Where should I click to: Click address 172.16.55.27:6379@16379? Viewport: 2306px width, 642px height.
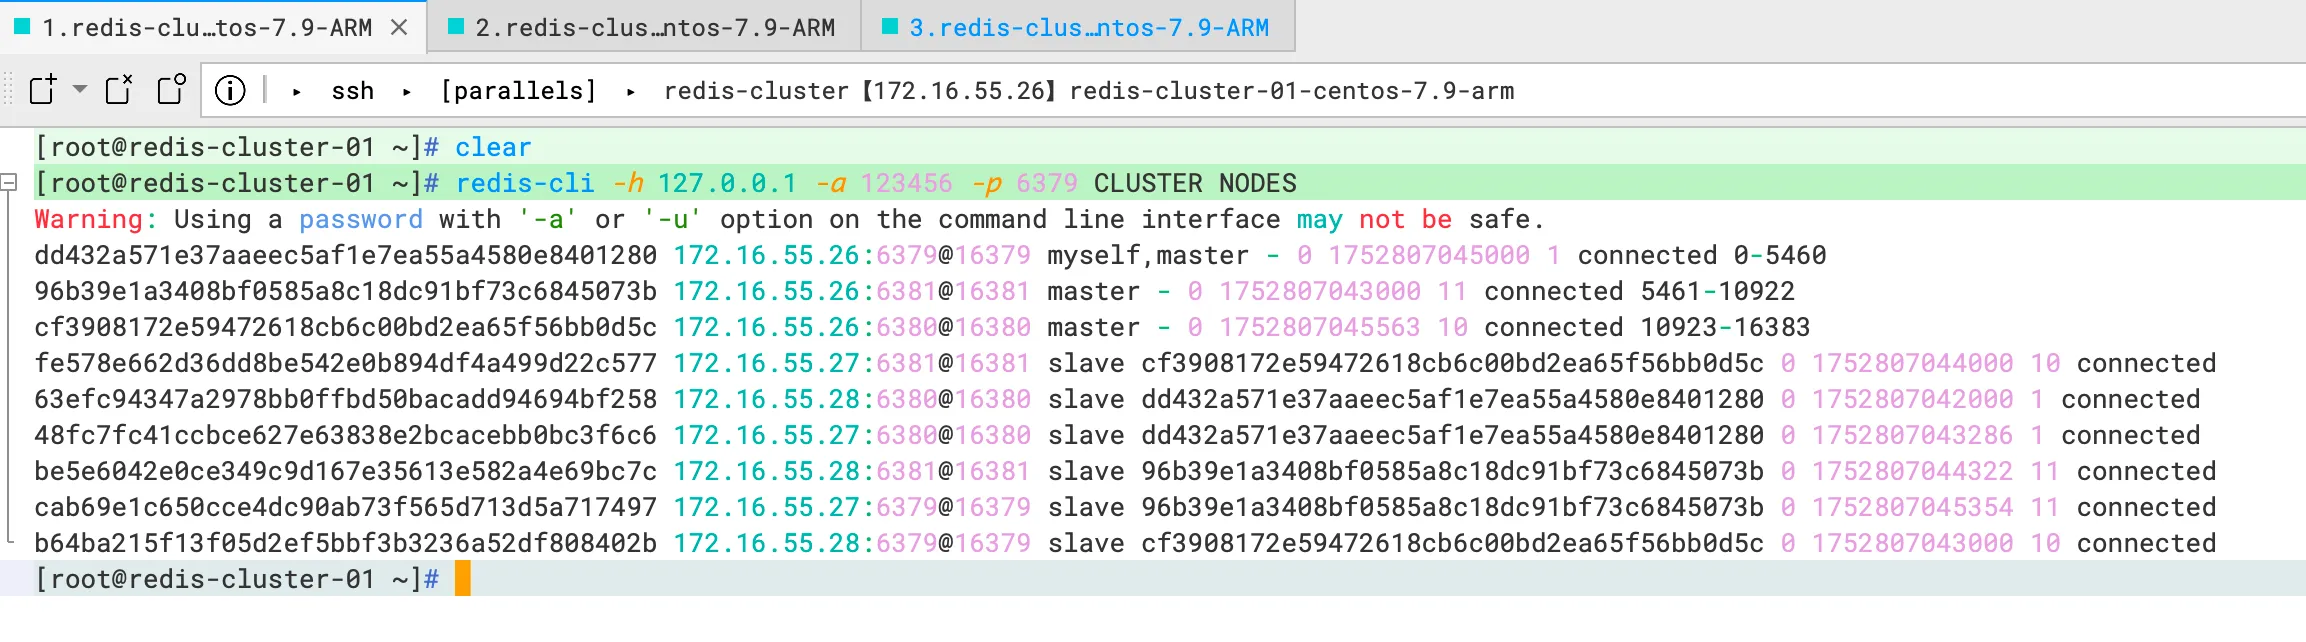[852, 507]
